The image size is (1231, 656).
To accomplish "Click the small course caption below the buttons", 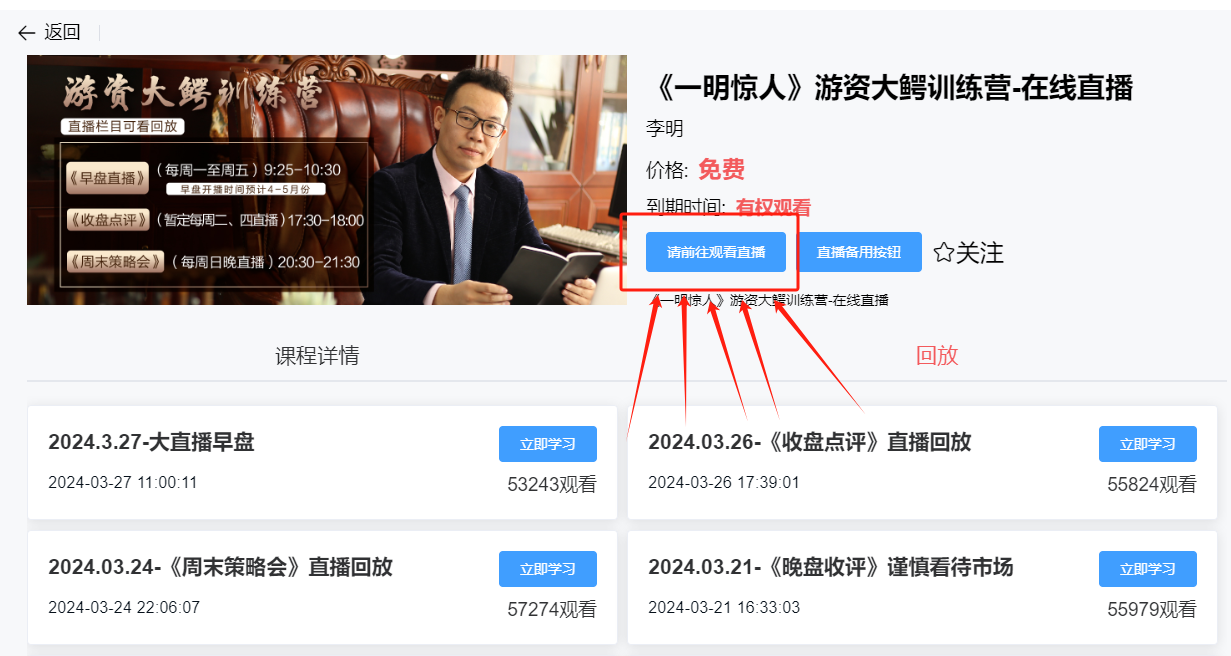I will point(768,300).
